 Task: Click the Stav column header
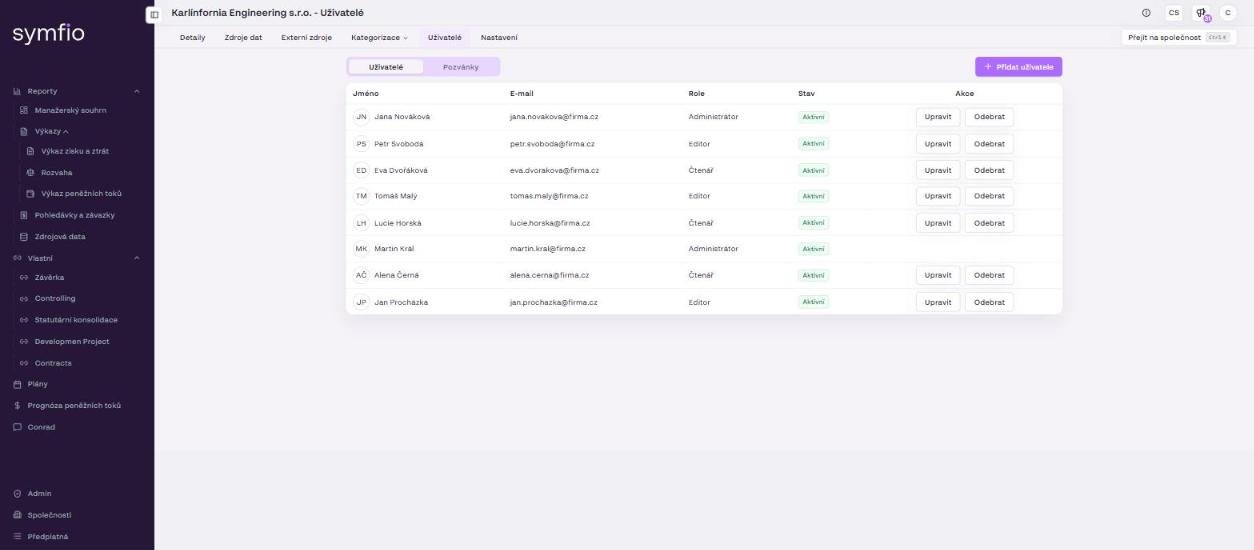click(806, 93)
